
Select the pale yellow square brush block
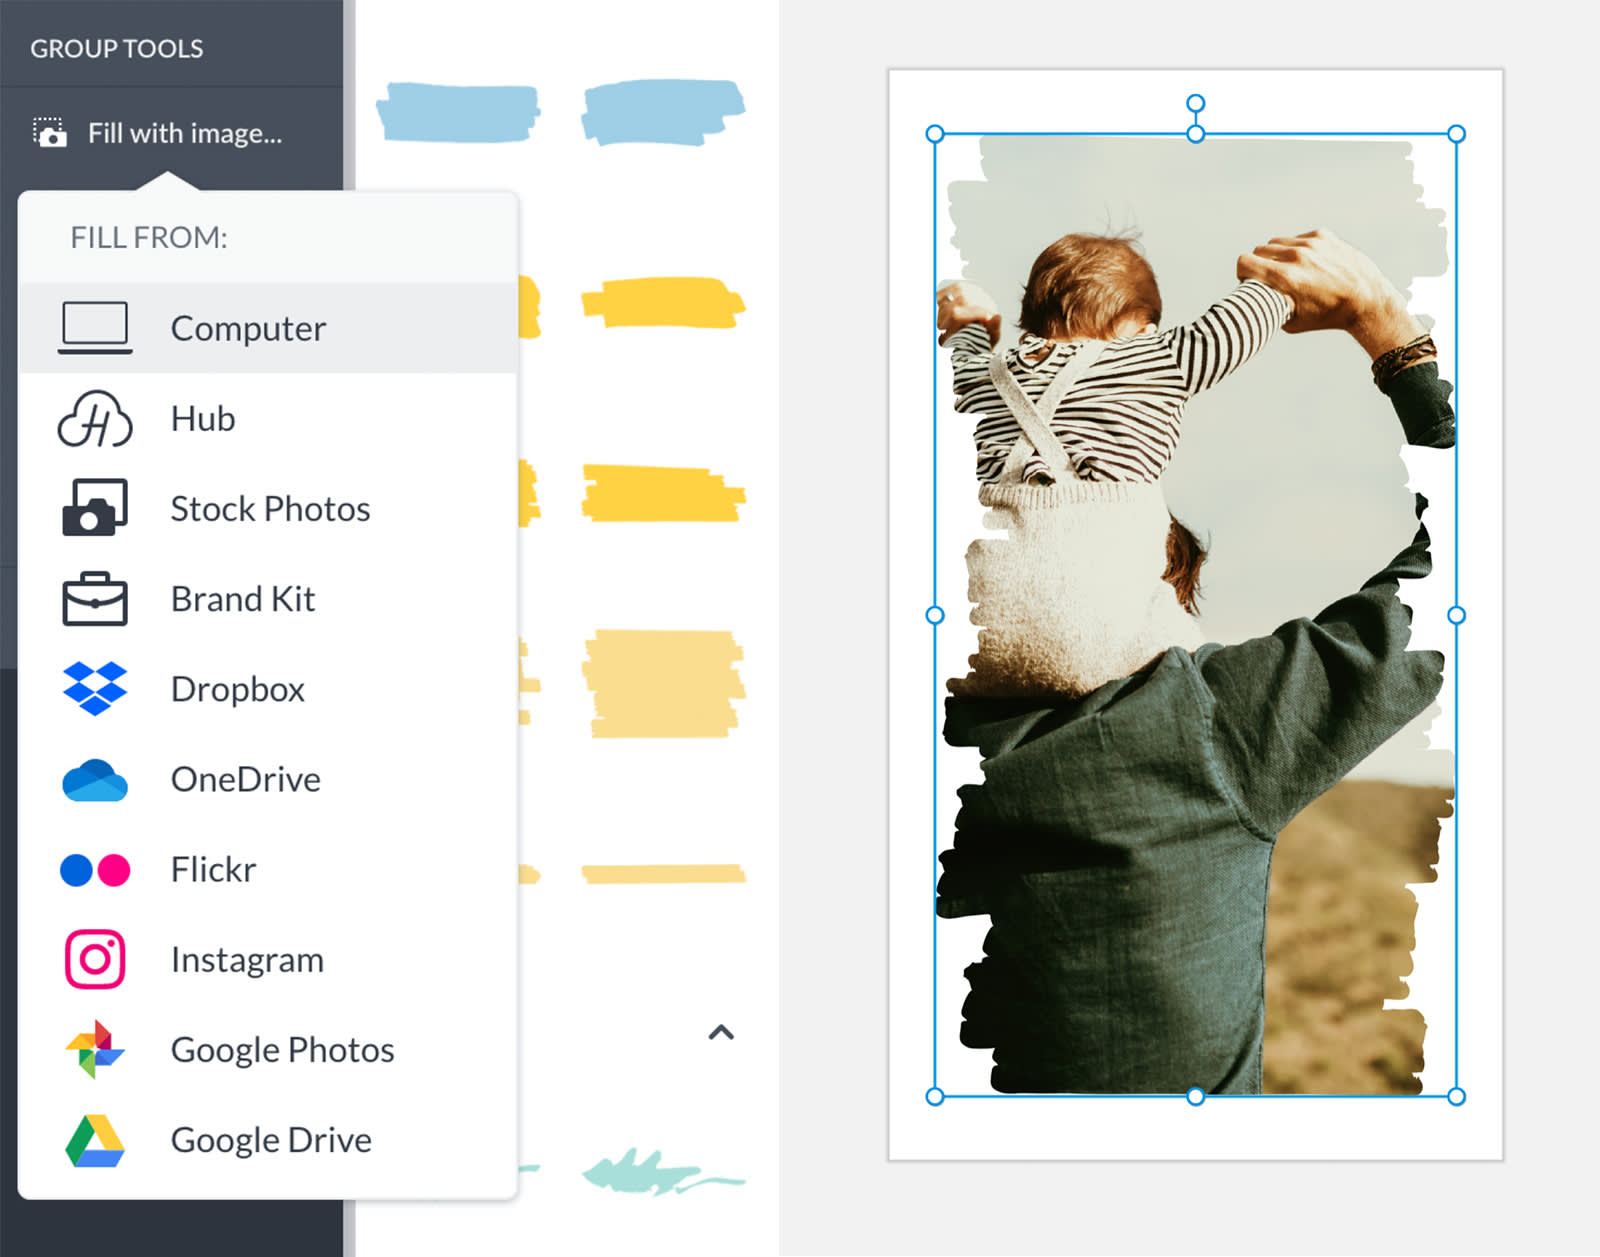pos(664,684)
